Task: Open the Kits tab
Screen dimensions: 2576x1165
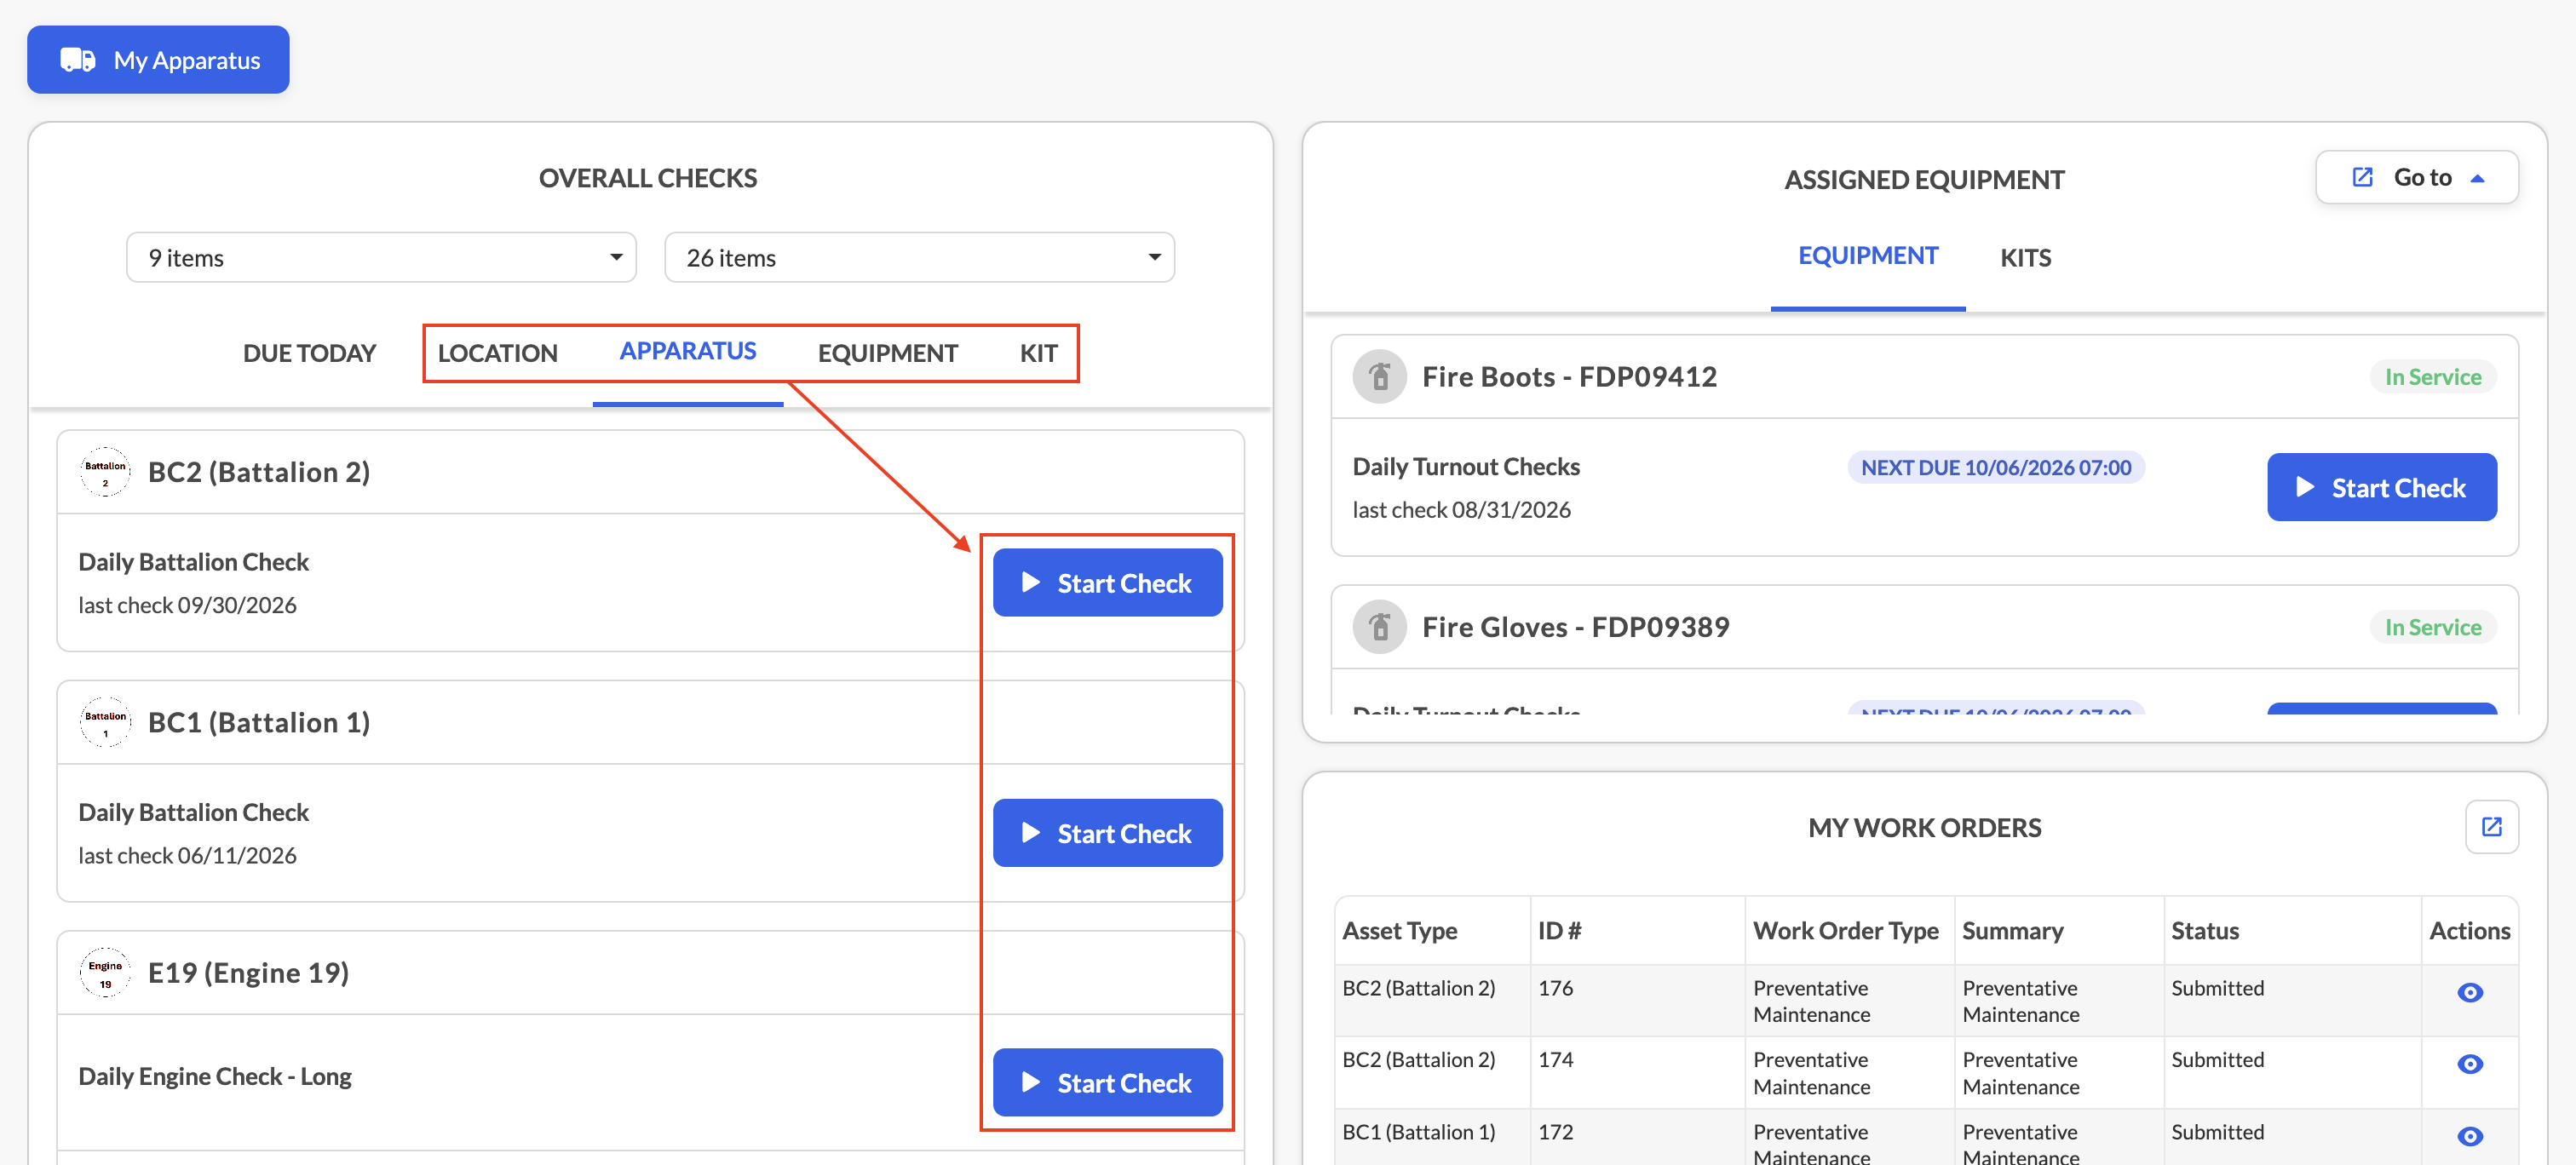Action: click(2025, 258)
